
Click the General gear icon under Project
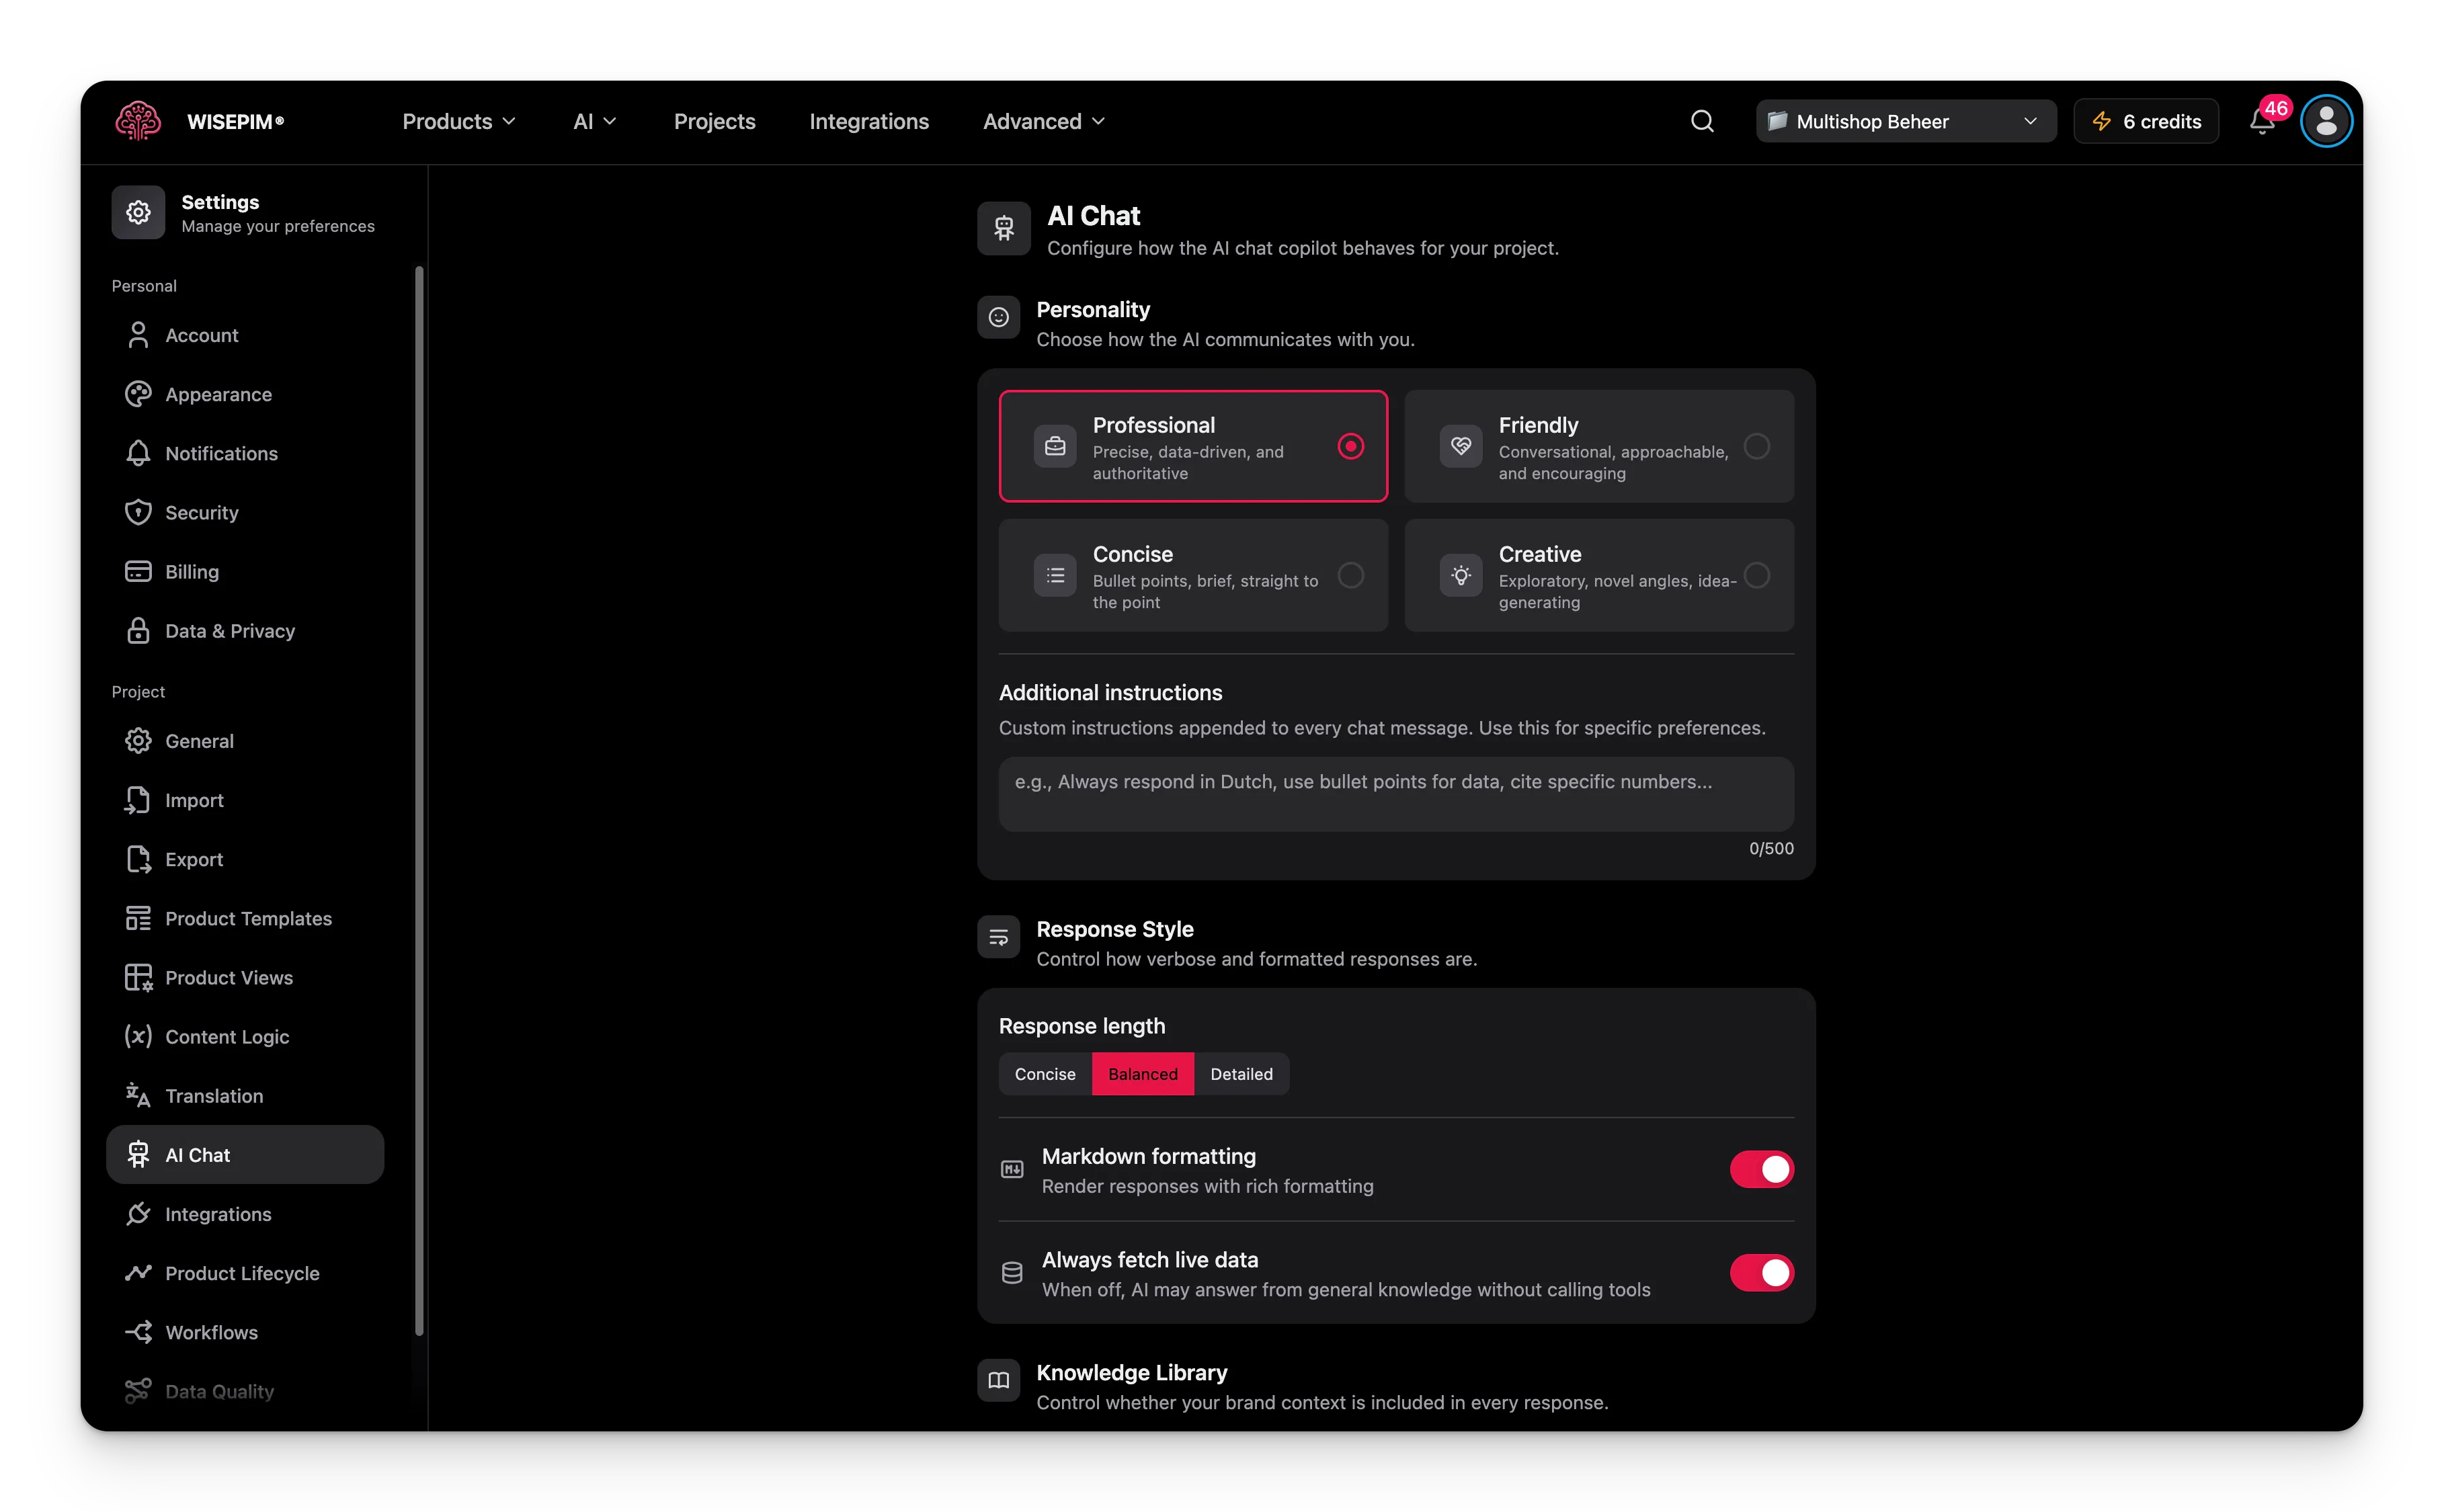[138, 741]
